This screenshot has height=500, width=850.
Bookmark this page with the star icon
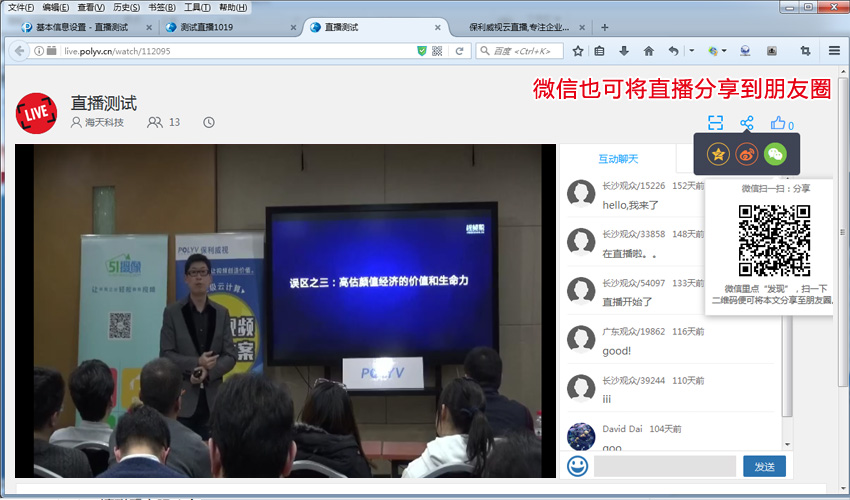578,51
